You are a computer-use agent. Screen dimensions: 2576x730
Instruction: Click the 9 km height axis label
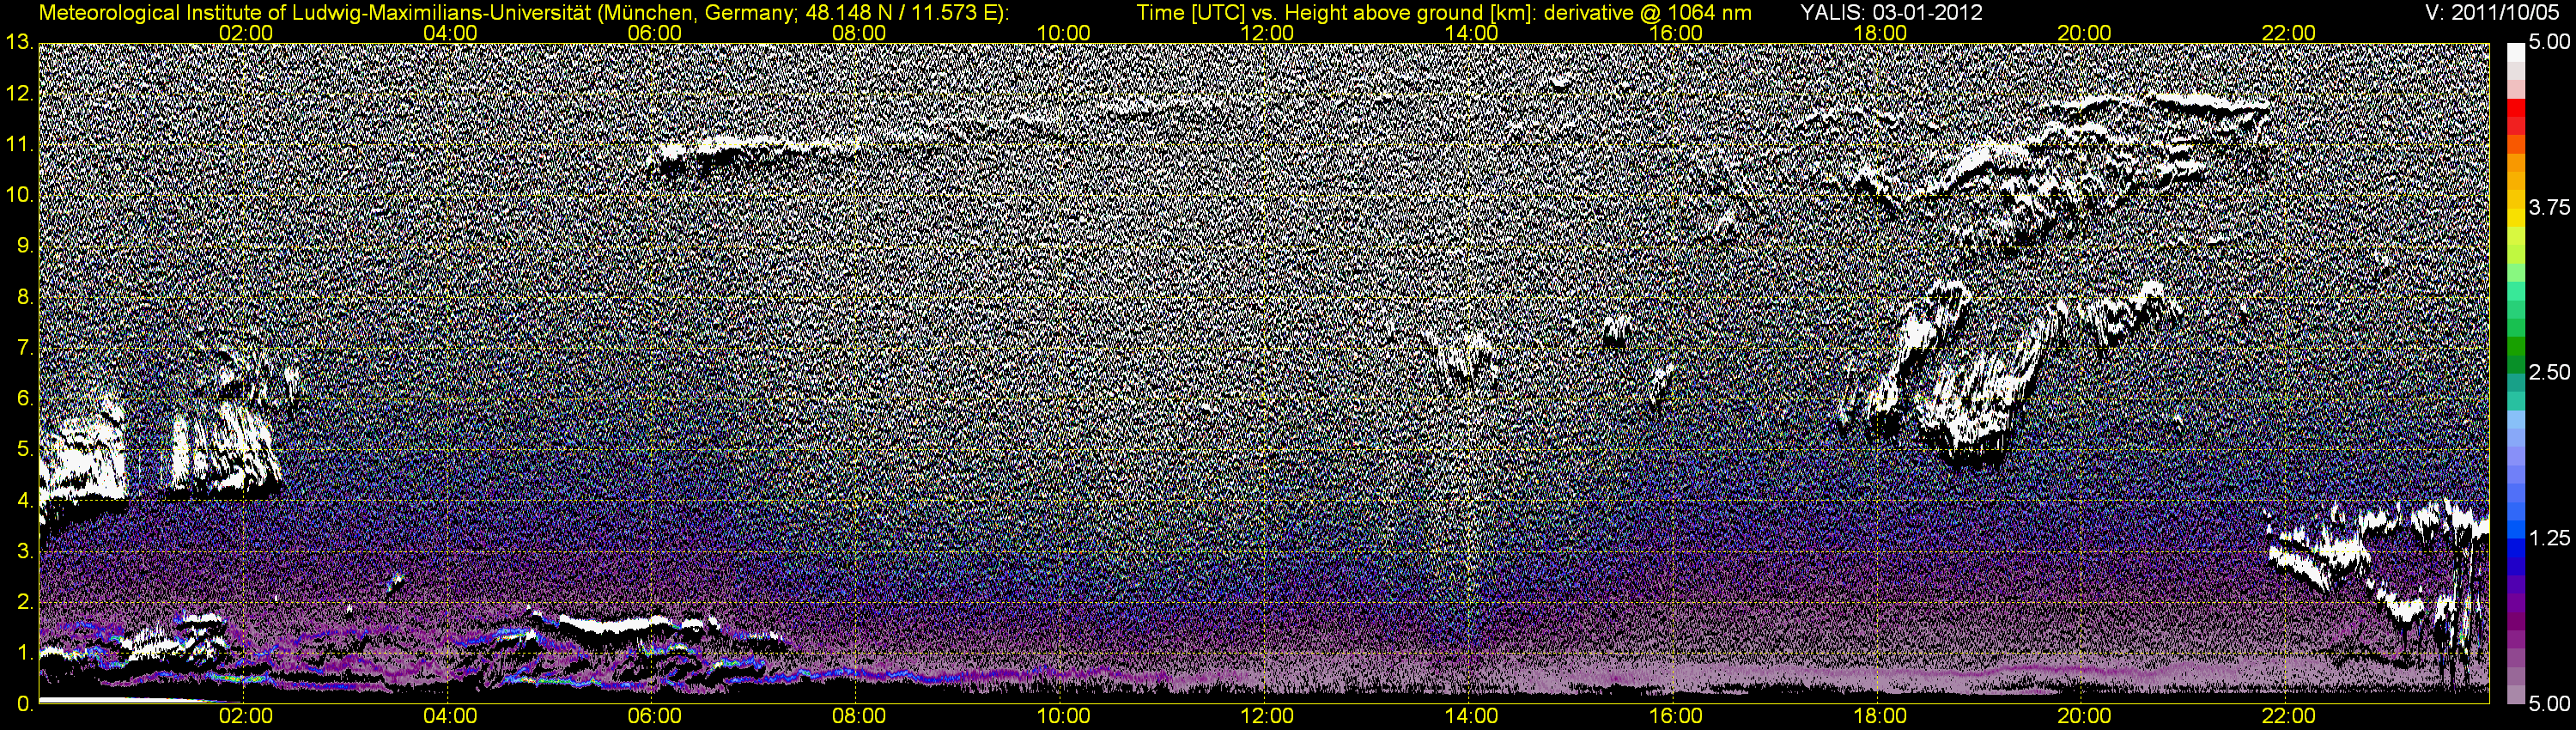click(x=25, y=246)
